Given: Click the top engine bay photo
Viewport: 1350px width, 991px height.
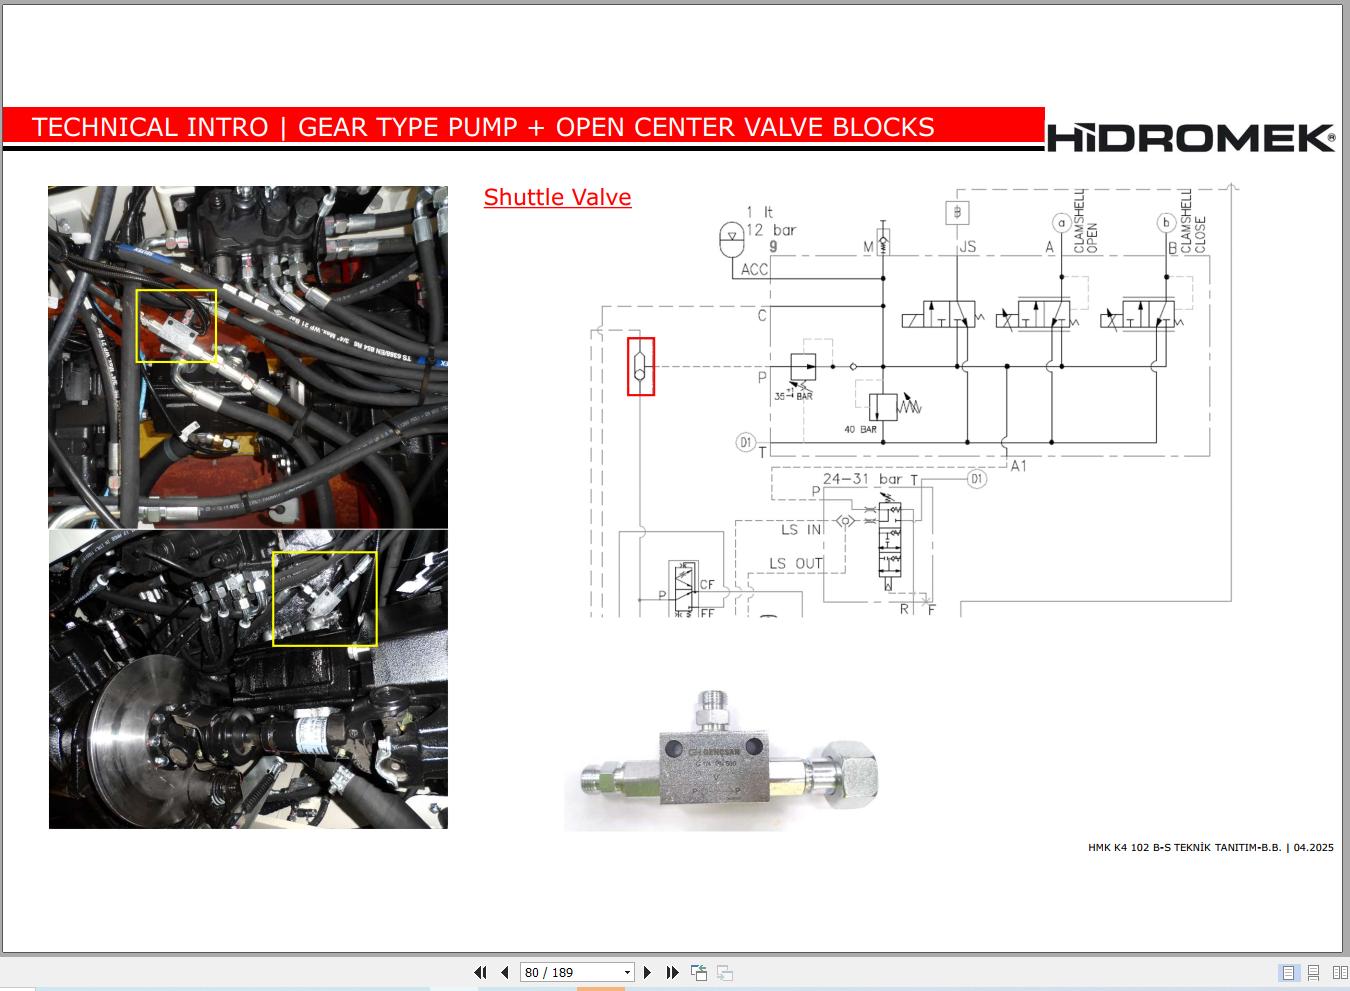Looking at the screenshot, I should pos(248,357).
